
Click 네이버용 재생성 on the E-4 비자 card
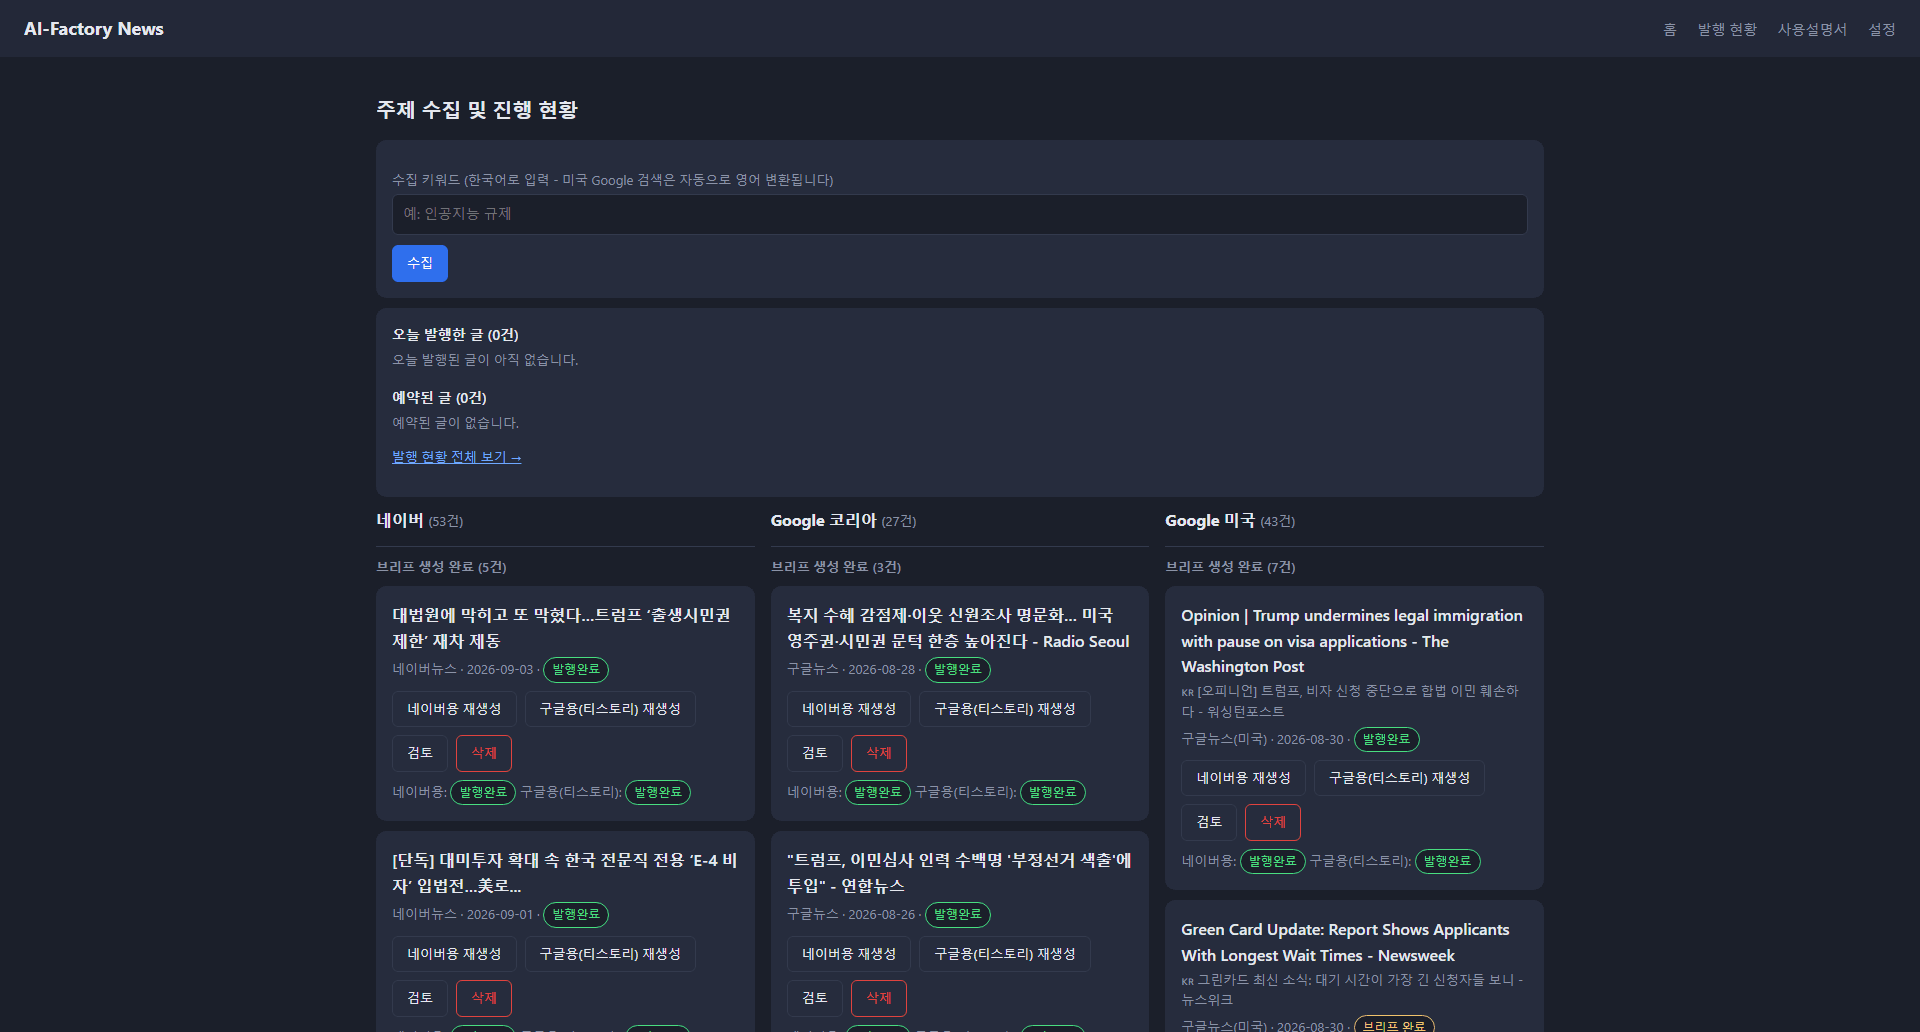tap(454, 954)
